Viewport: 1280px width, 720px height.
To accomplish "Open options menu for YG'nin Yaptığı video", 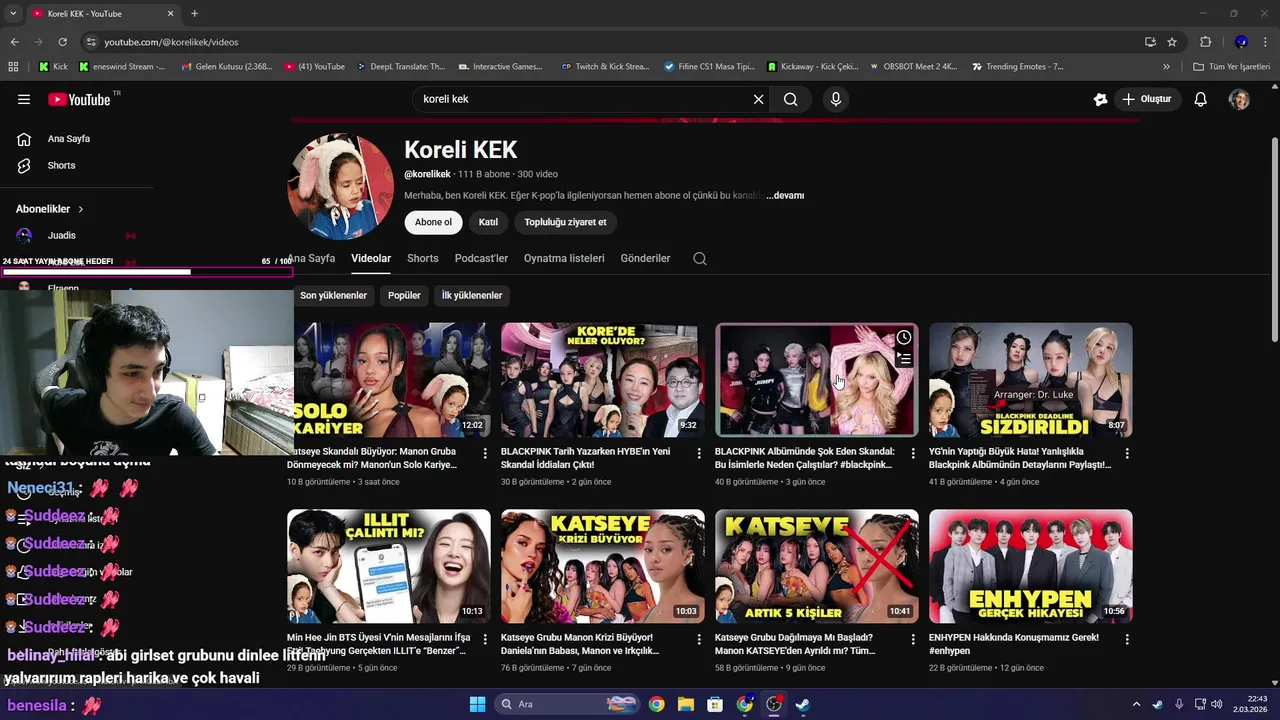I will (1127, 453).
